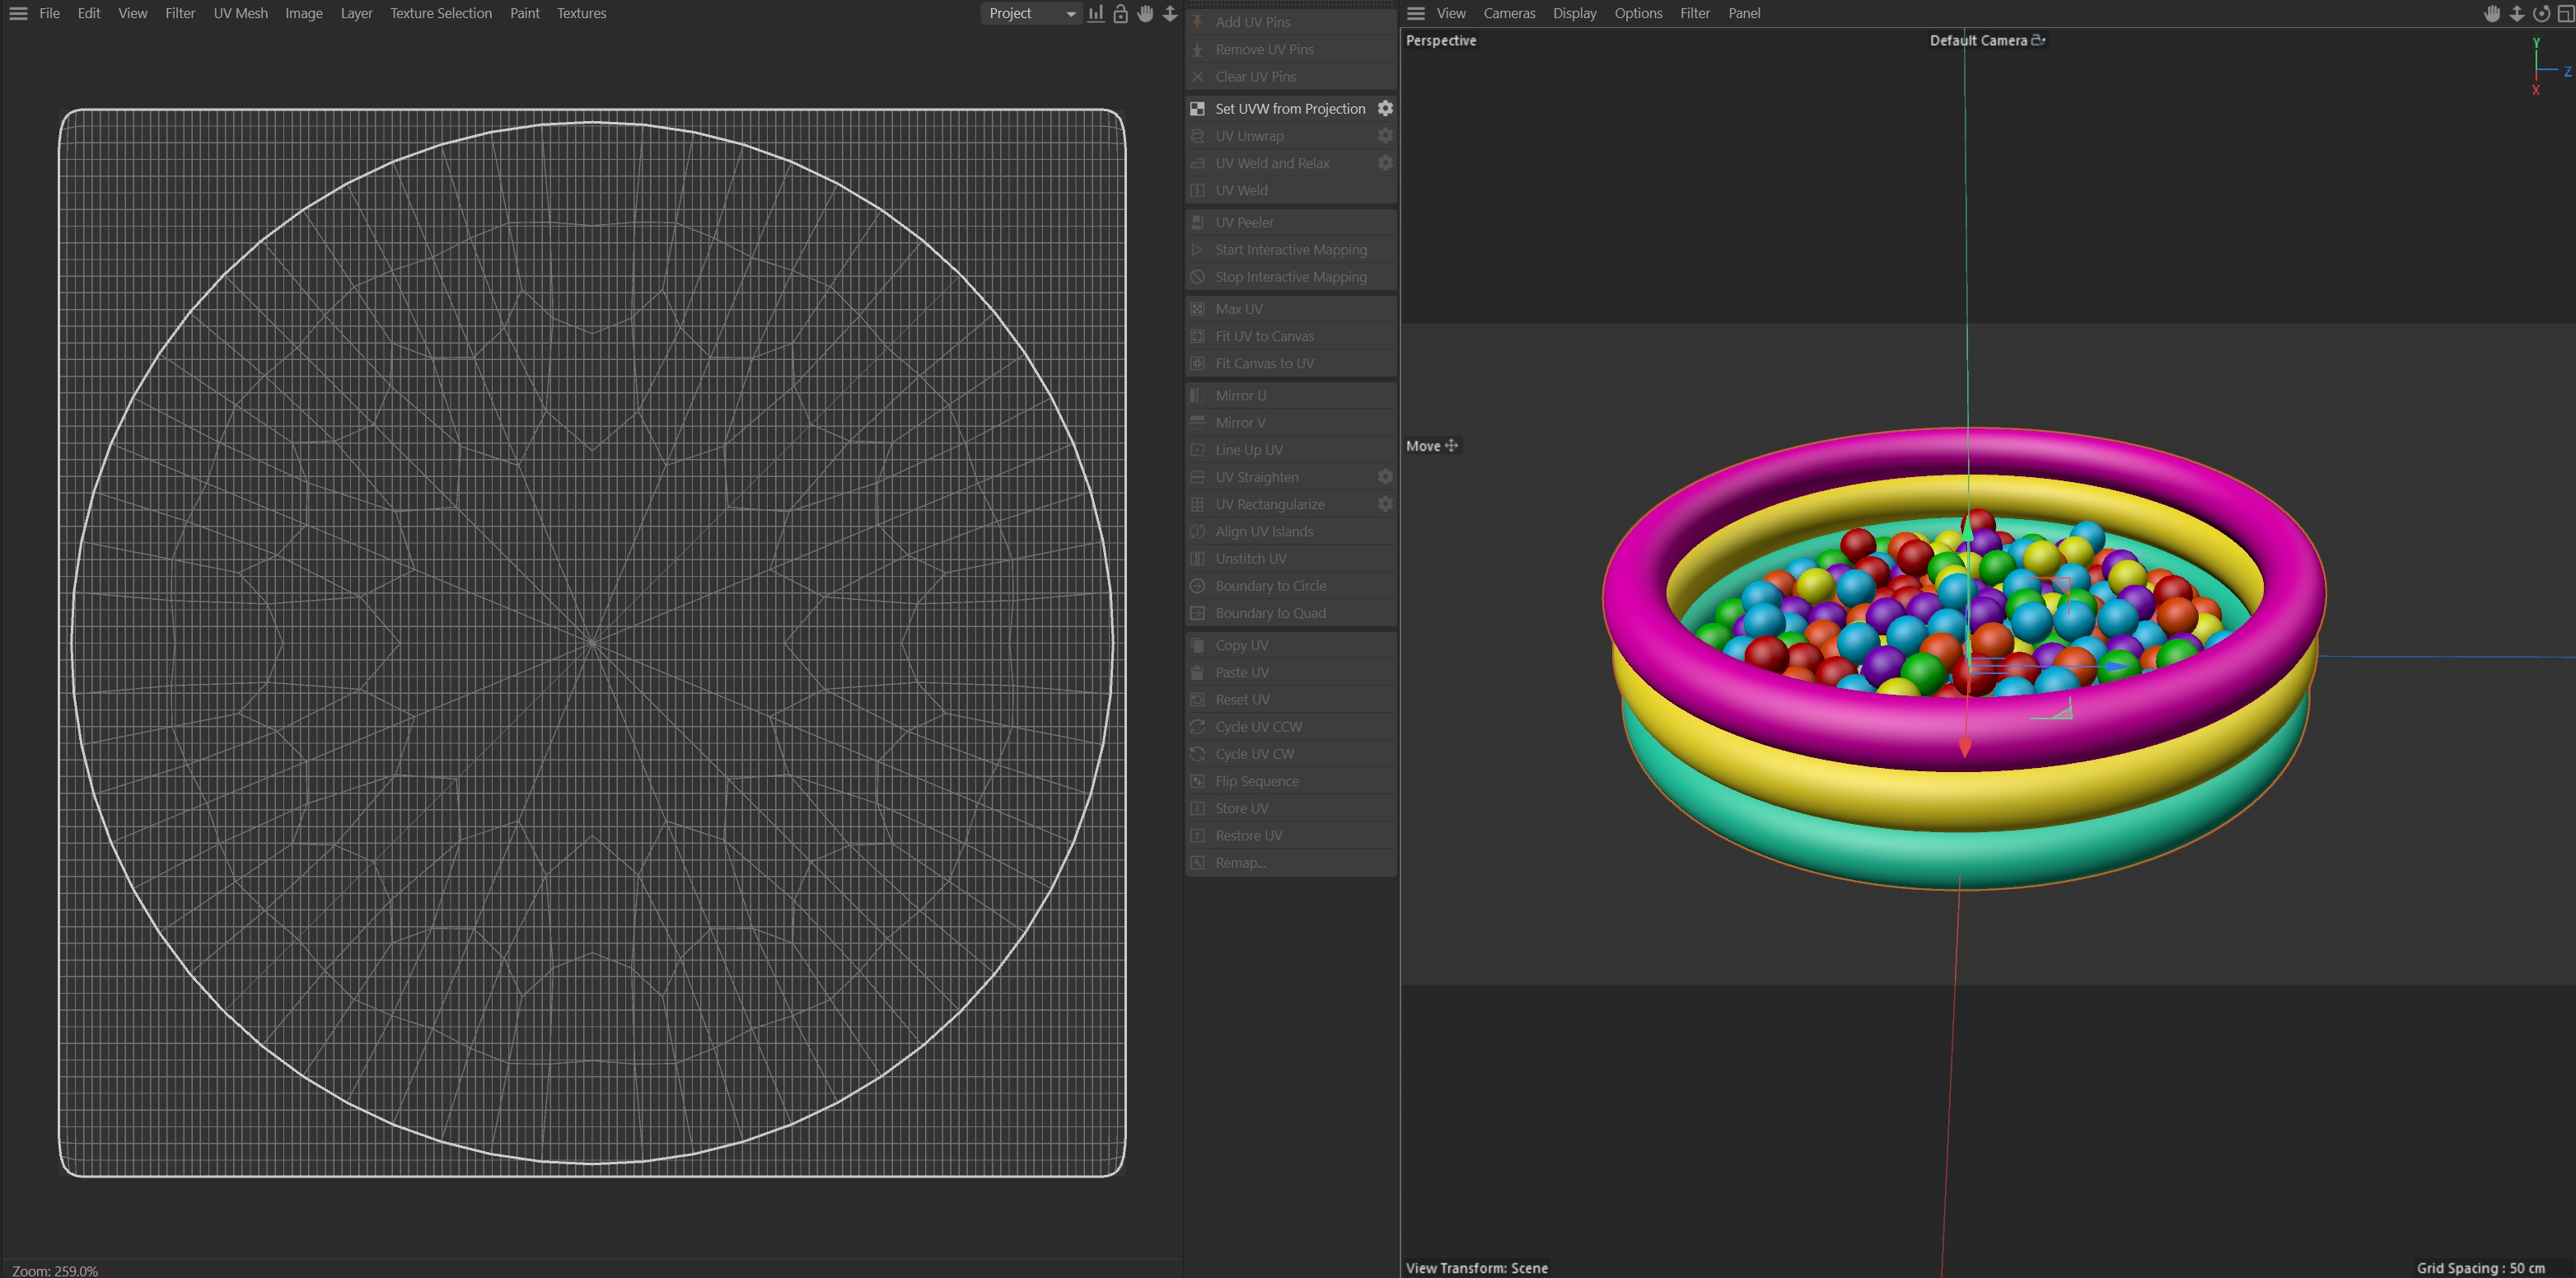The width and height of the screenshot is (2576, 1278).
Task: Open the UV editor hamburger menu
Action: 18,13
